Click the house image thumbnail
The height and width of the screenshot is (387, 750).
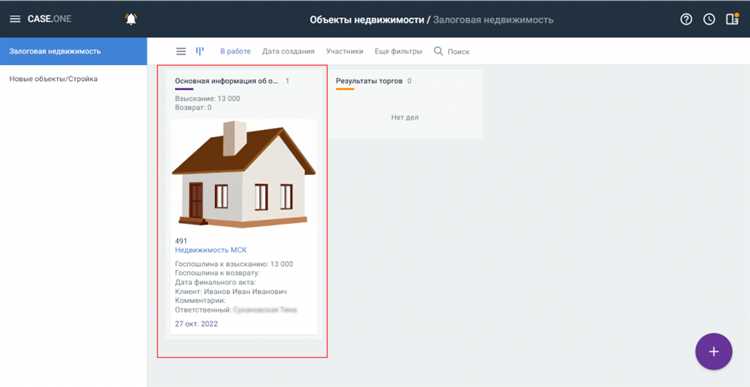click(243, 174)
